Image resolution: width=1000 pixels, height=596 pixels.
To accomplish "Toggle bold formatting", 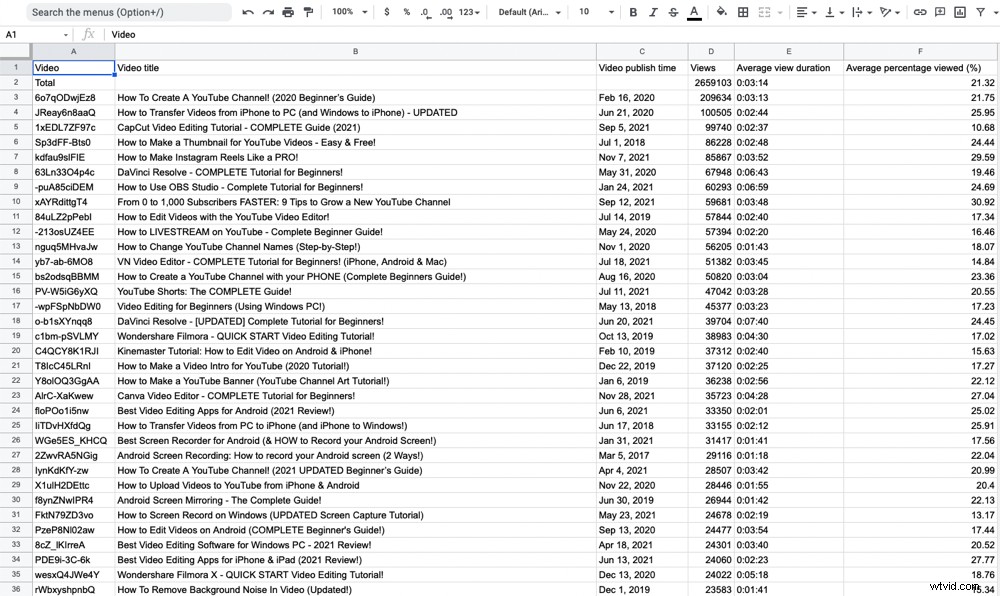I will point(631,11).
